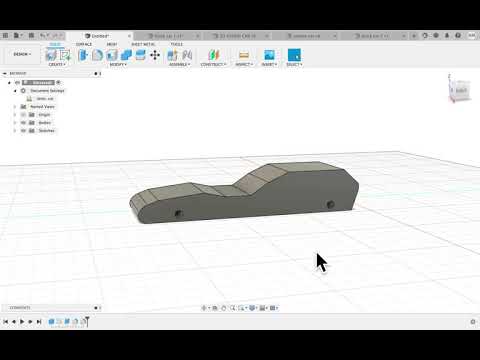Click the Insert image icon
Image resolution: width=480 pixels, height=360 pixels.
click(x=269, y=55)
